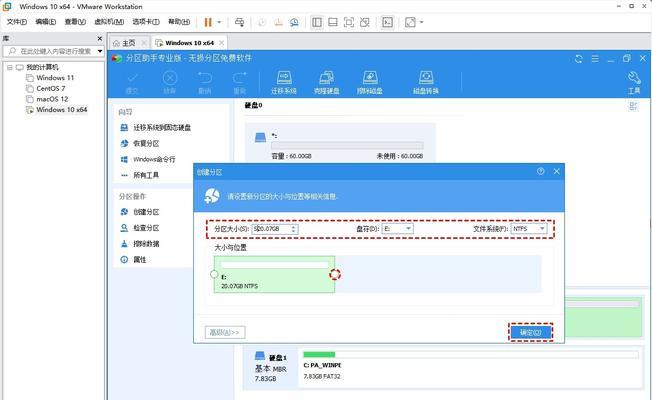Open the 克隆硬盘 clone disk tool

click(x=326, y=83)
